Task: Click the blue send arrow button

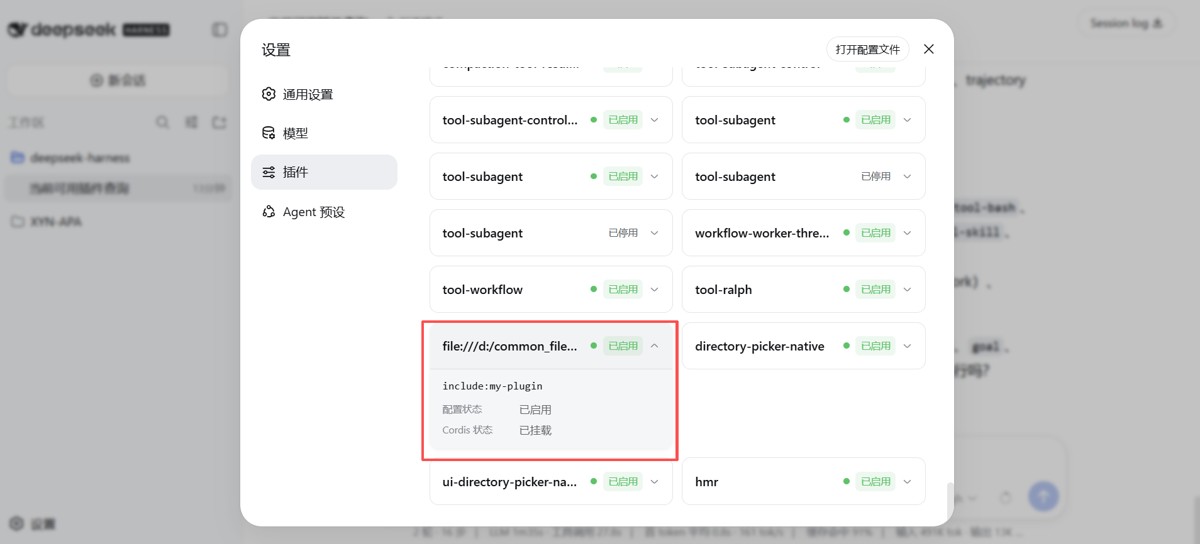Action: [x=1043, y=496]
